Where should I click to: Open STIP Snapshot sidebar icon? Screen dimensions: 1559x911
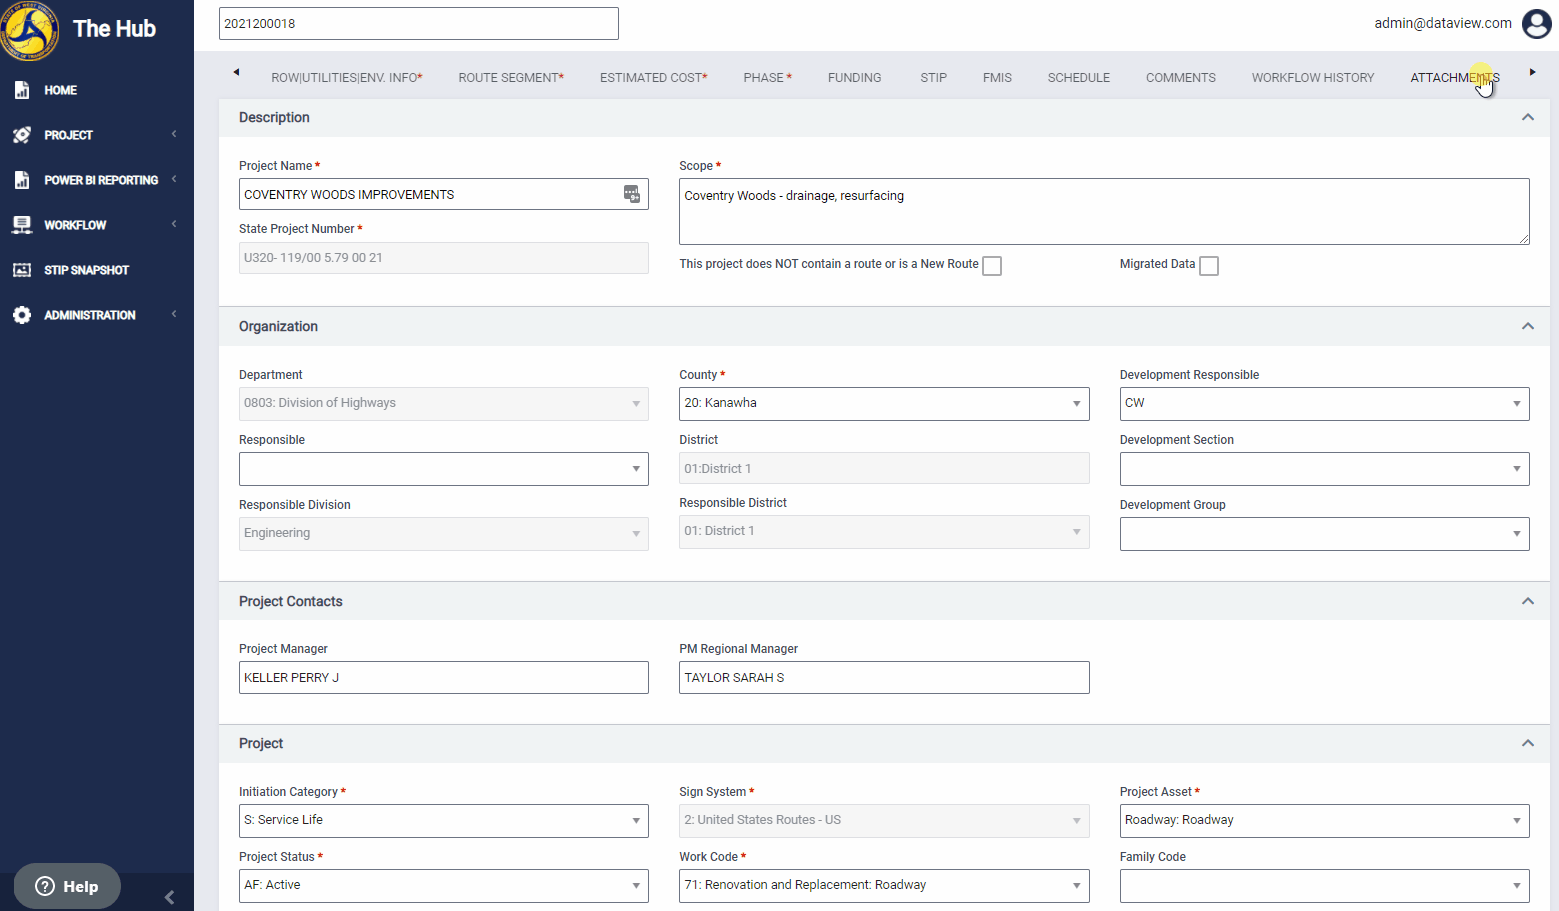click(x=22, y=270)
